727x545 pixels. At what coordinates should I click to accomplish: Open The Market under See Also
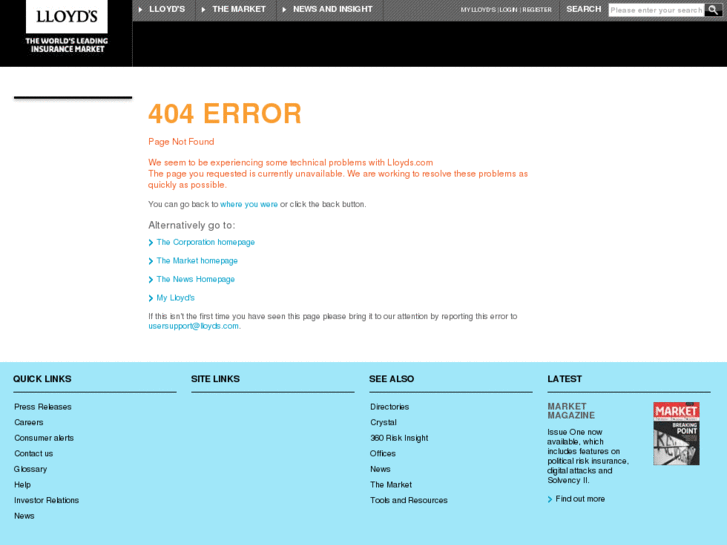click(x=391, y=485)
